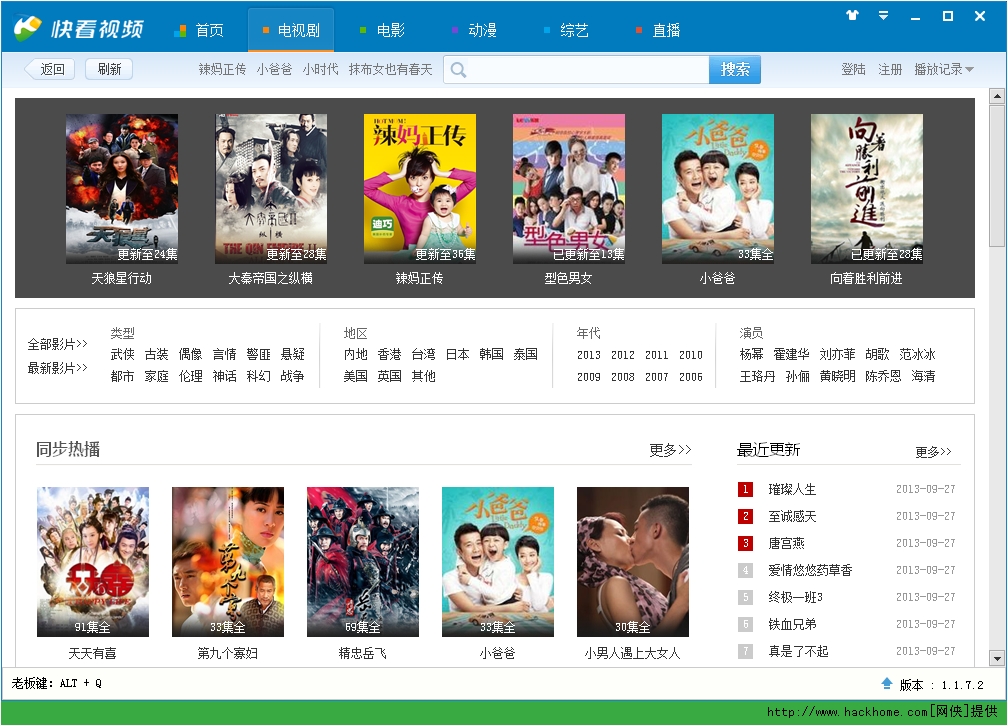Filter by genre 武侠
1008x726 pixels.
click(x=122, y=354)
